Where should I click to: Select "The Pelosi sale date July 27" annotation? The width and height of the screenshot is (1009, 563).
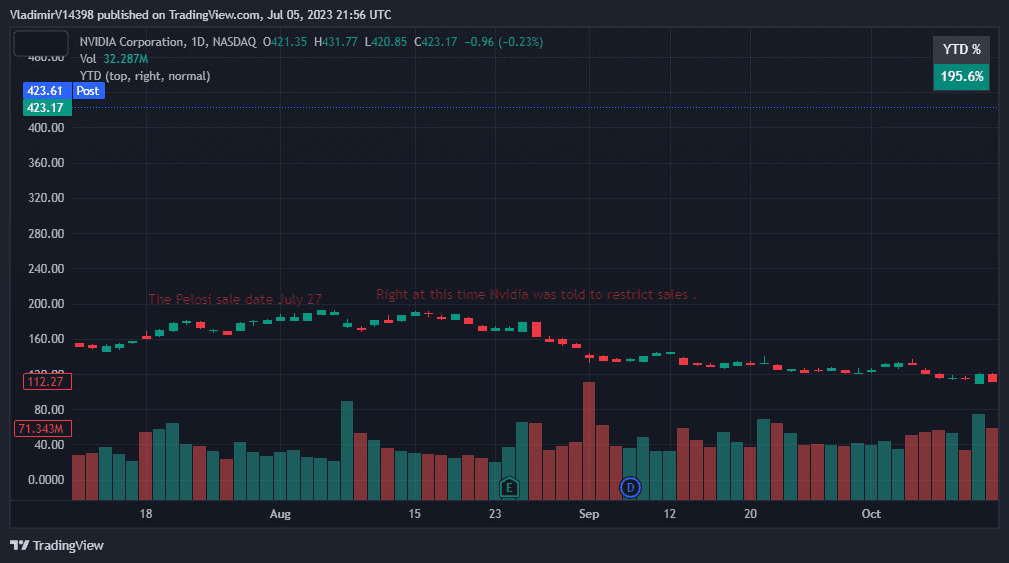point(235,299)
